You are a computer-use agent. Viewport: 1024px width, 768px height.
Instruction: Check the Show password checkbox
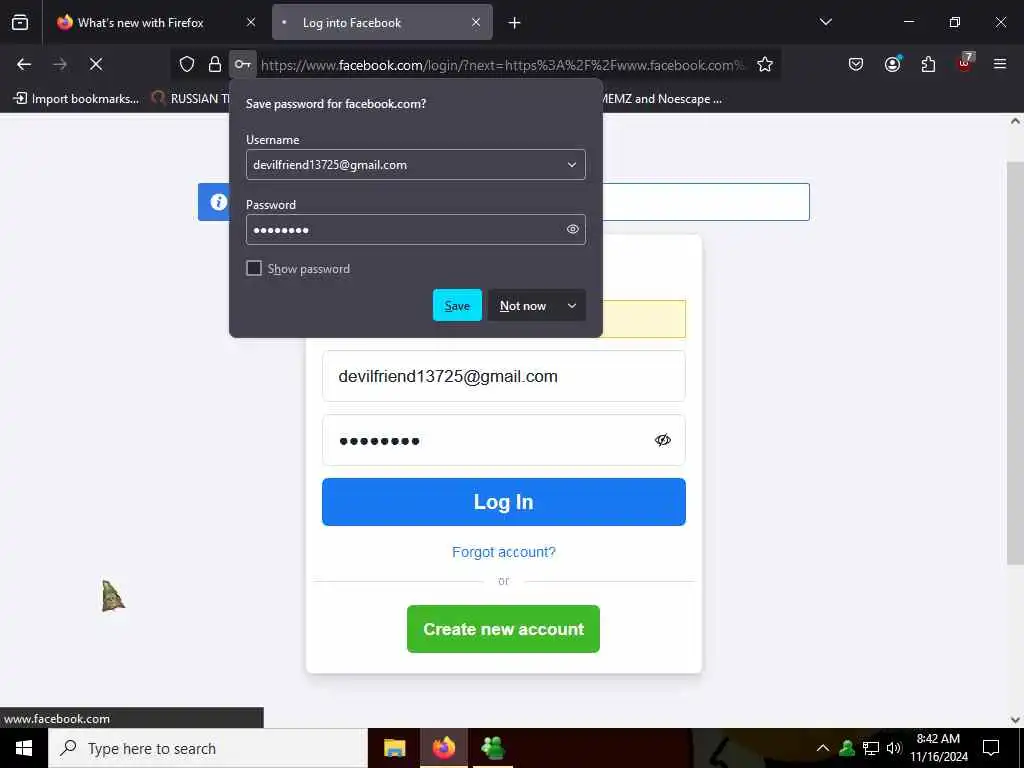tap(254, 268)
